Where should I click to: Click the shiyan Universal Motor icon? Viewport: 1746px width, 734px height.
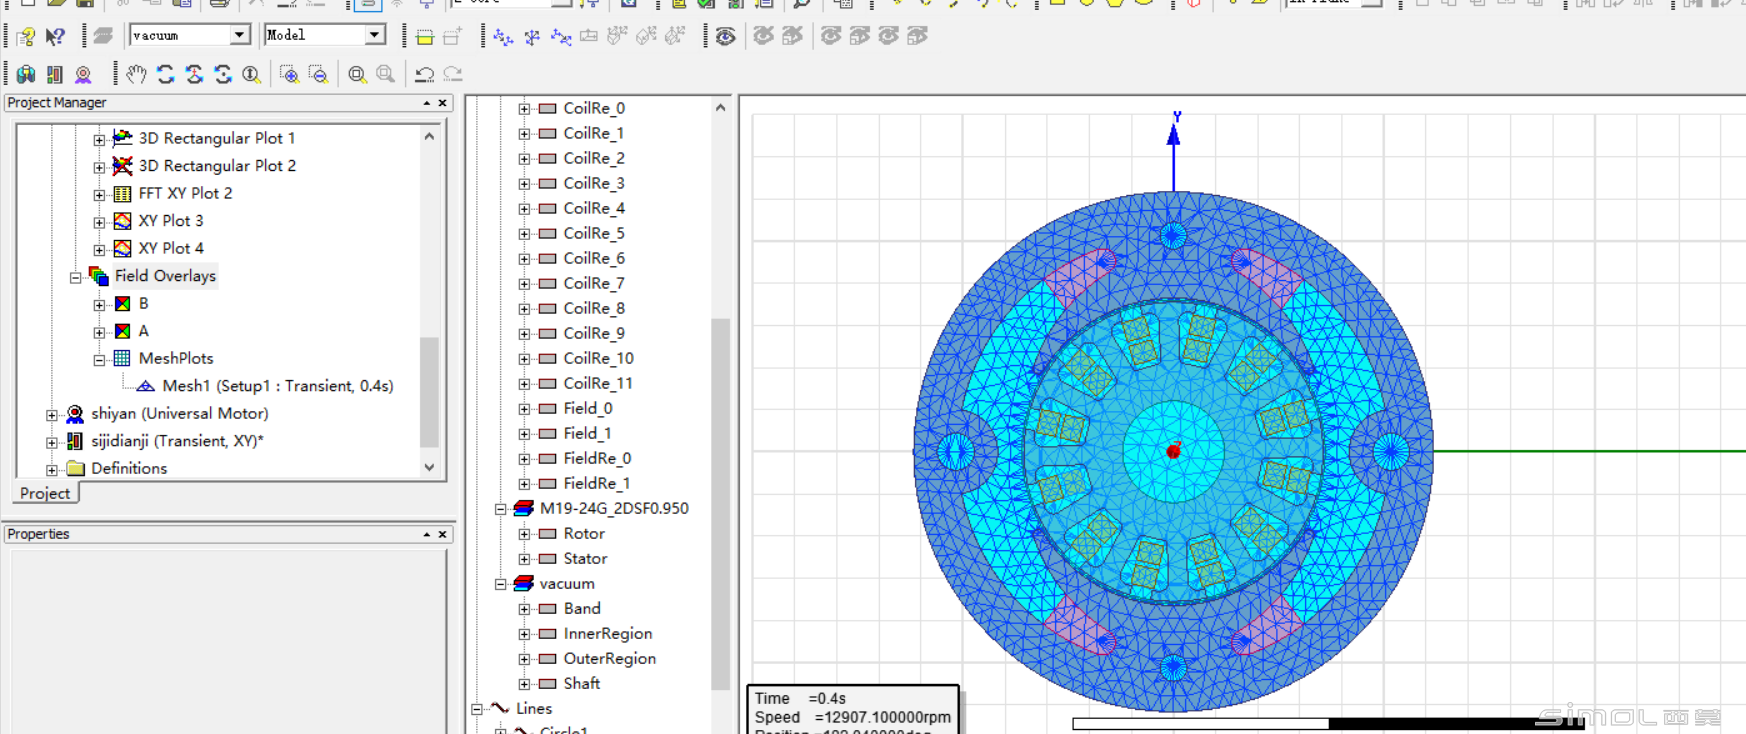(74, 413)
